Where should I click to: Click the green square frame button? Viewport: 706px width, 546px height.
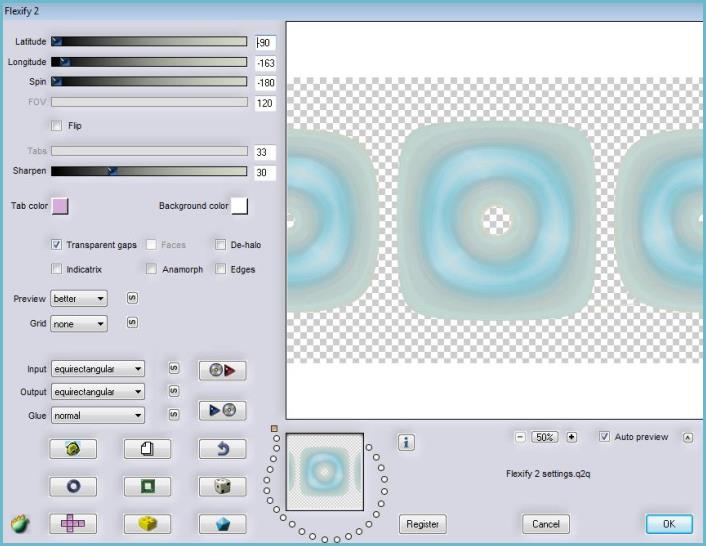point(147,486)
